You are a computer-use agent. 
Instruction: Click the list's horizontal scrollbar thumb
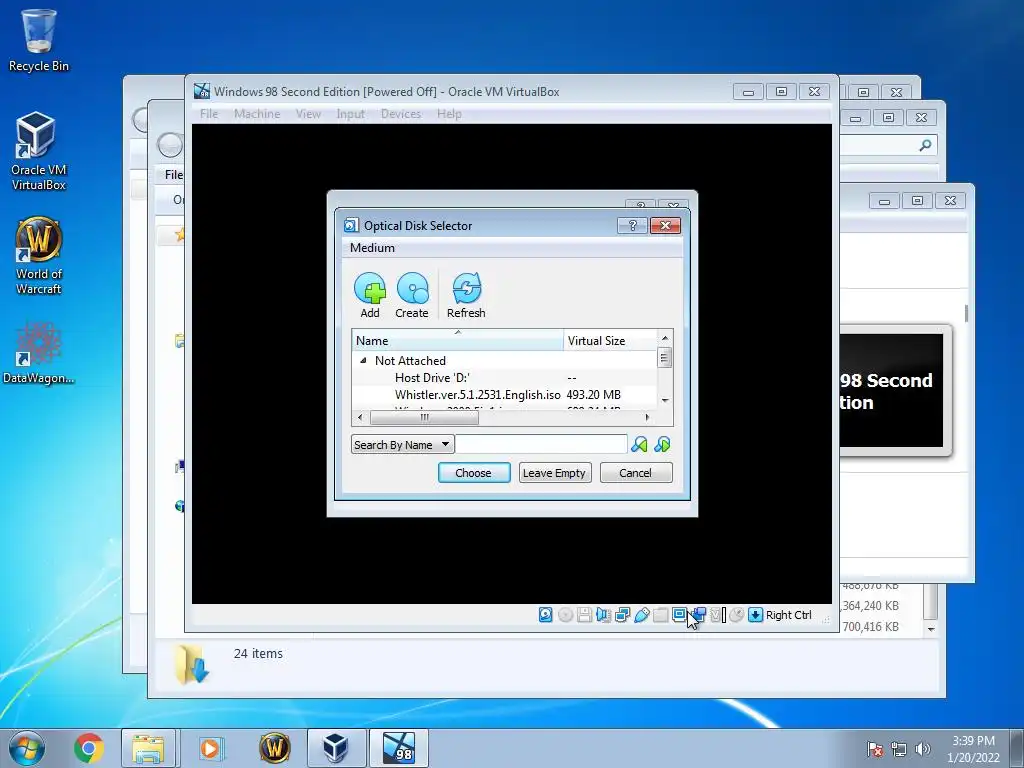[424, 417]
